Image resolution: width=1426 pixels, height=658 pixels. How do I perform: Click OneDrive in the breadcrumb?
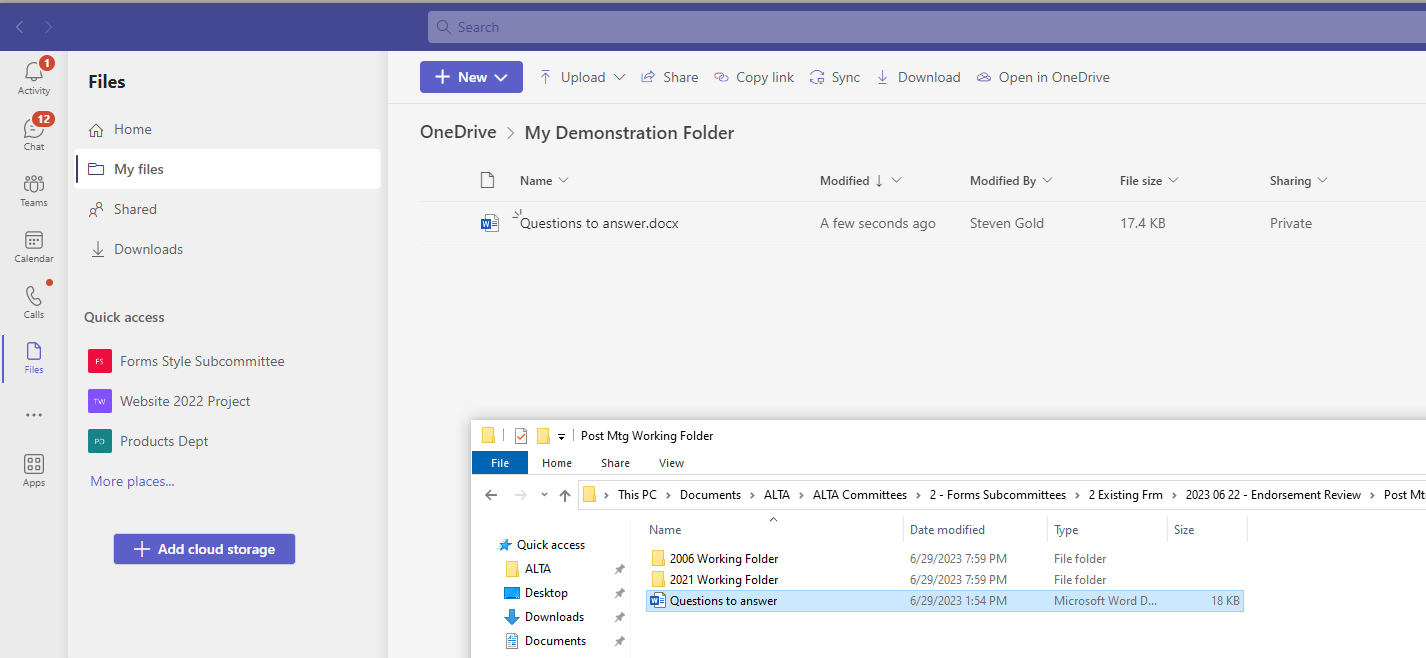458,132
